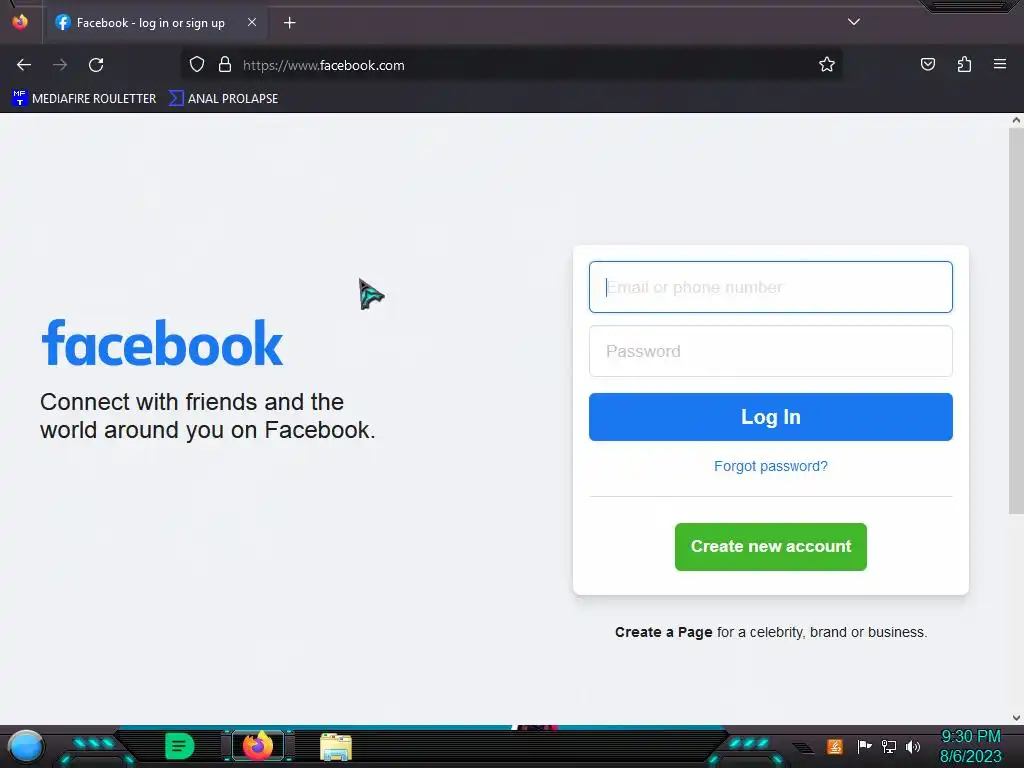Click the blue Log In button
Screen dimensions: 1024x768
[x=771, y=417]
